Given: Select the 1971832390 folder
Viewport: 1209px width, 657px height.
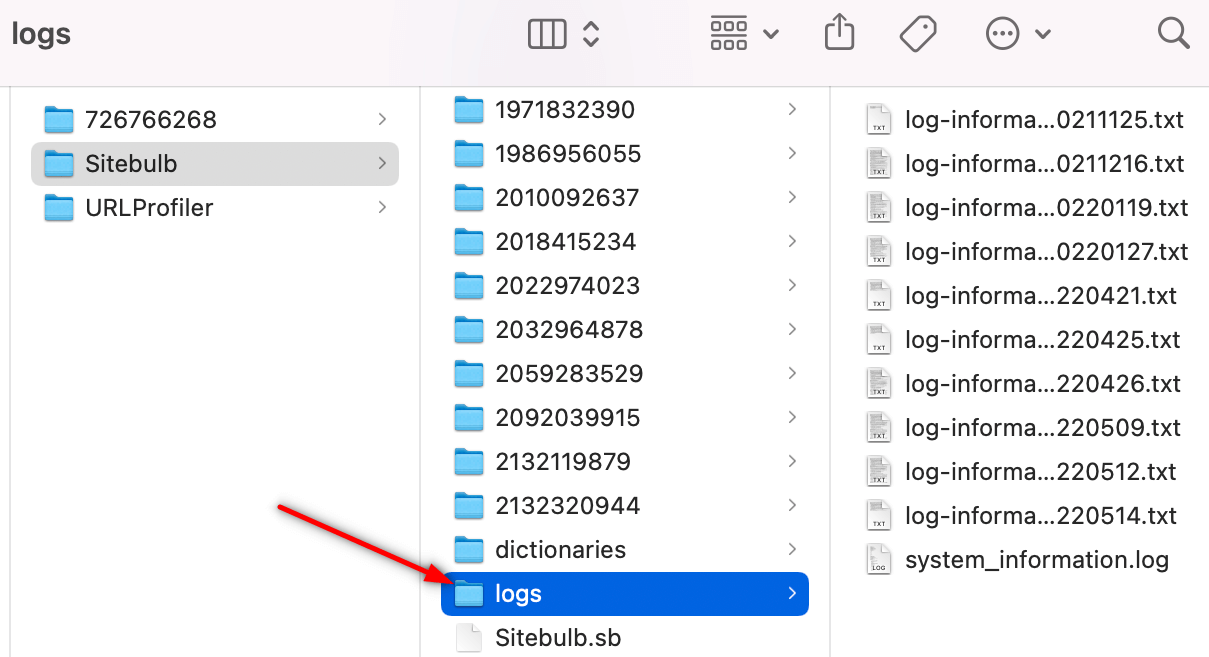Looking at the screenshot, I should (625, 110).
